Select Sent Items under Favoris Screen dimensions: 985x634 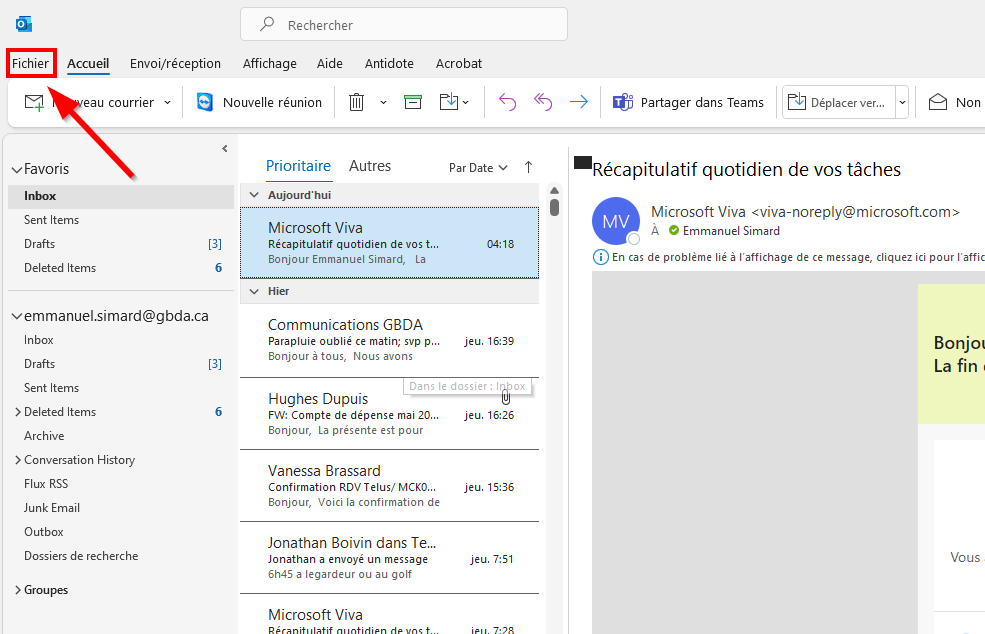121,220
